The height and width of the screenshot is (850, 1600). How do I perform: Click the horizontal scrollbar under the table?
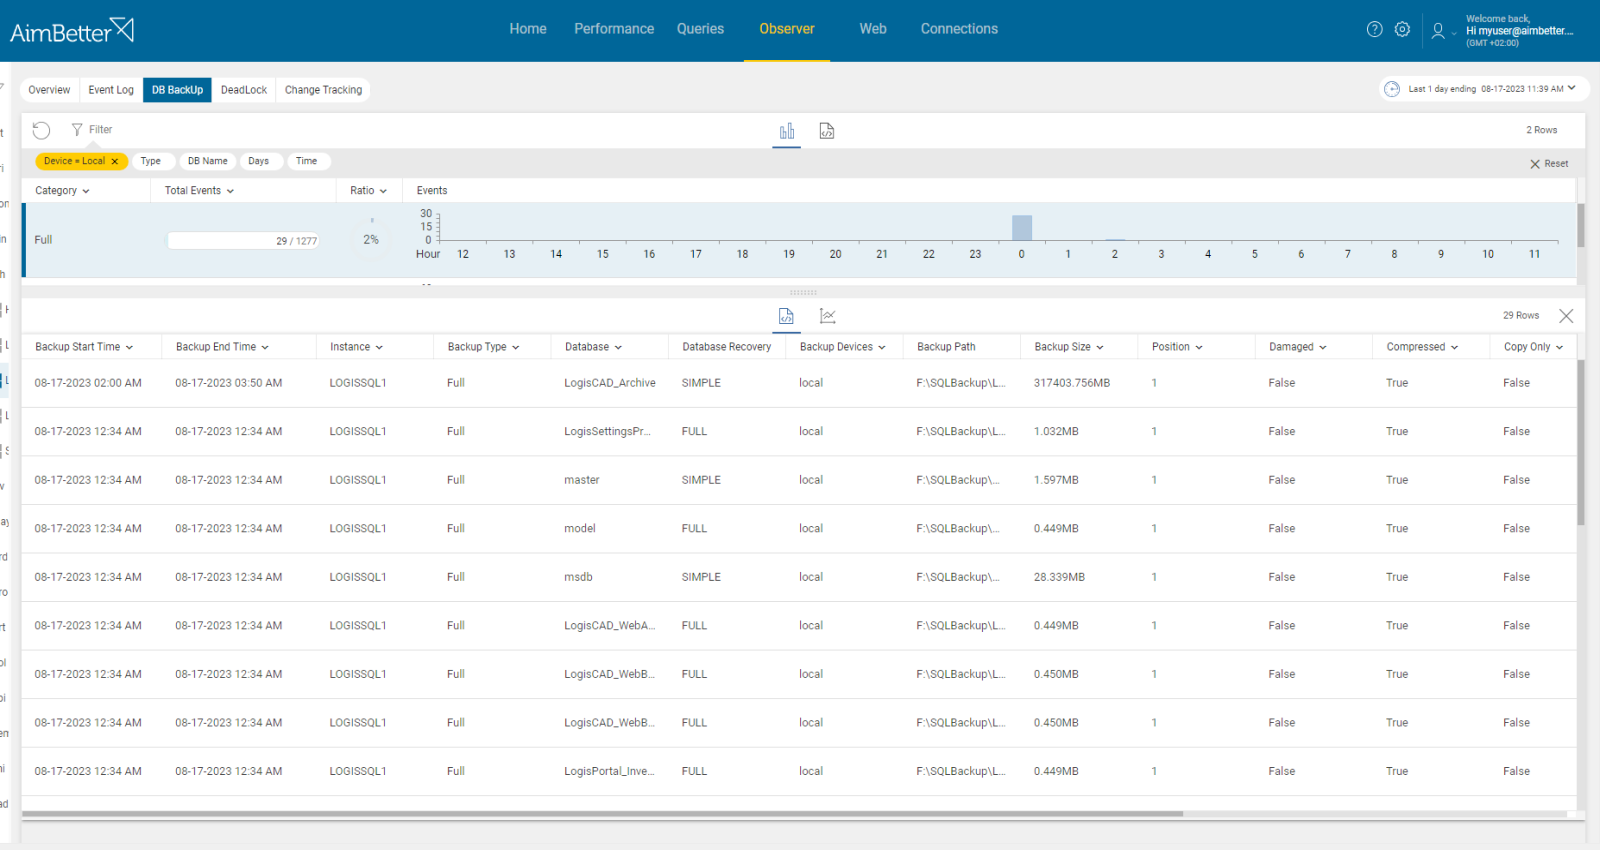pos(602,814)
